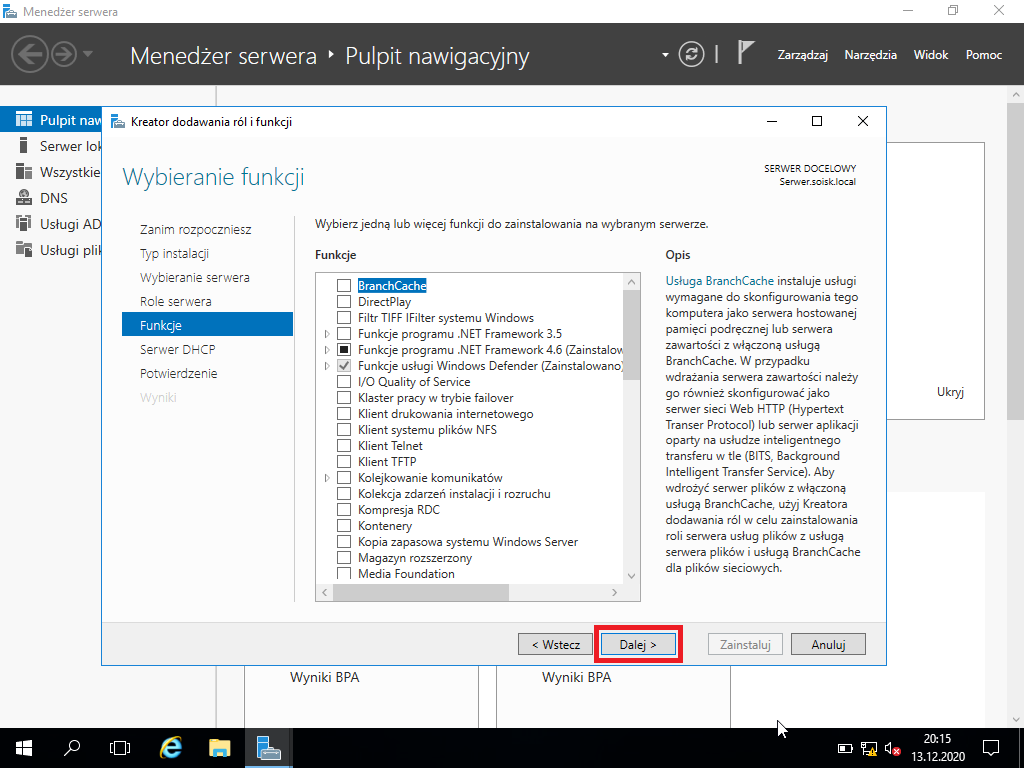Expand Kolejkowanie komunikatów tree node
1024x768 pixels.
[x=327, y=478]
